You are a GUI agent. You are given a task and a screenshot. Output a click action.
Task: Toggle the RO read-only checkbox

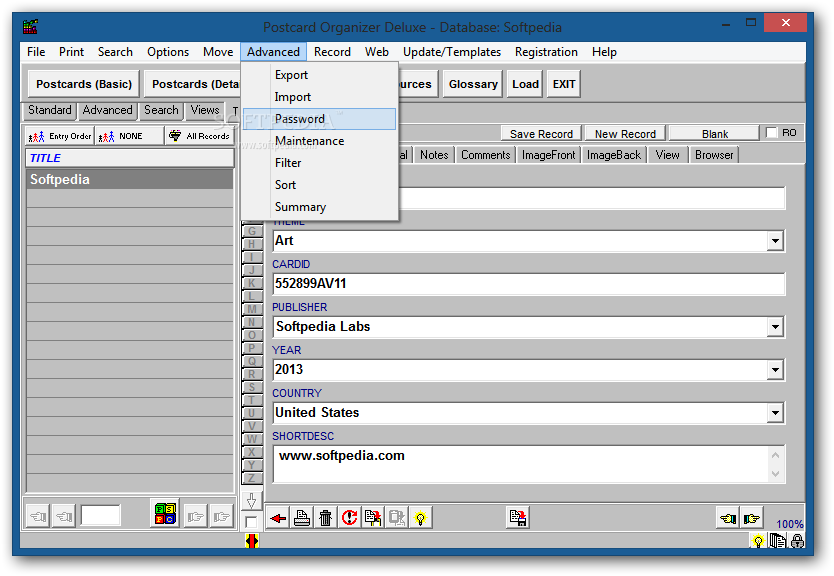point(772,132)
